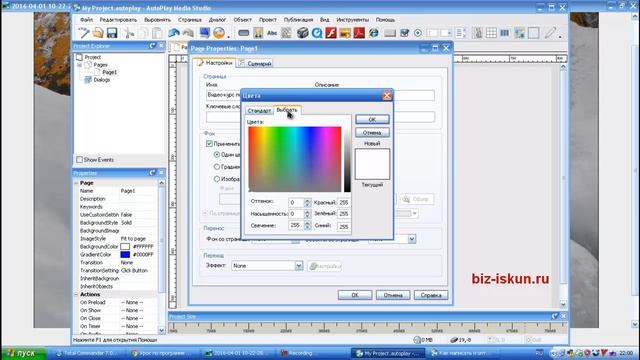Click the Свечение spinner arrows

(x=307, y=225)
